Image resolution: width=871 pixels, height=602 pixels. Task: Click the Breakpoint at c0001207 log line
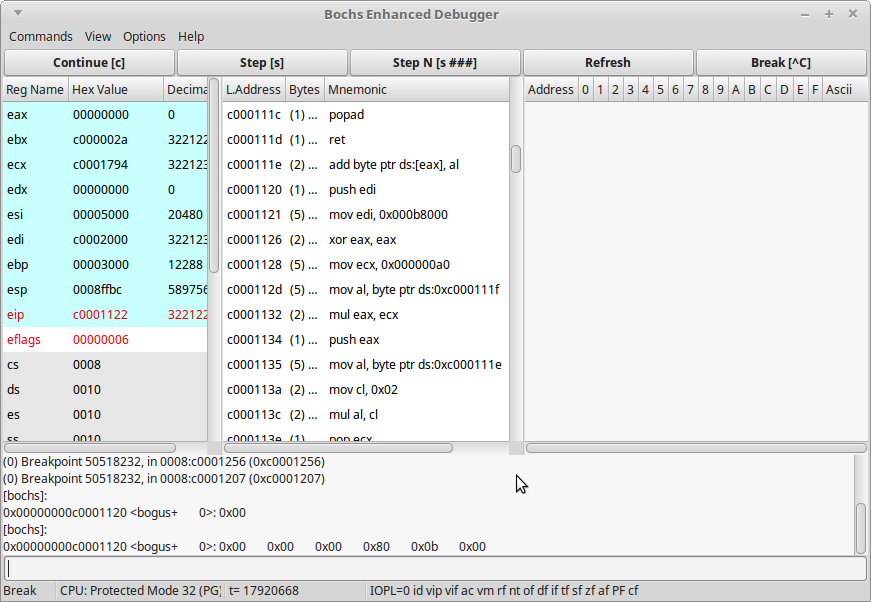(x=164, y=478)
